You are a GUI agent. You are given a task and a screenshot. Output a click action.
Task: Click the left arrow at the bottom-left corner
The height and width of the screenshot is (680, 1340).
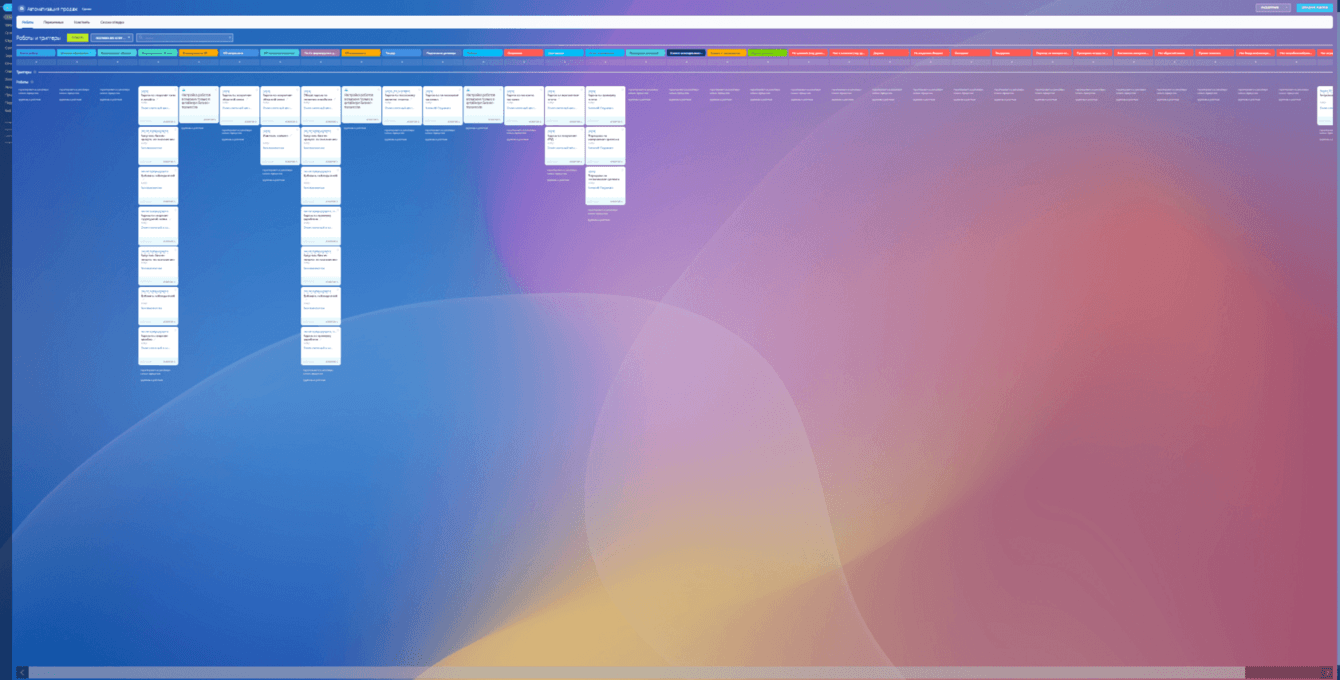pos(22,673)
